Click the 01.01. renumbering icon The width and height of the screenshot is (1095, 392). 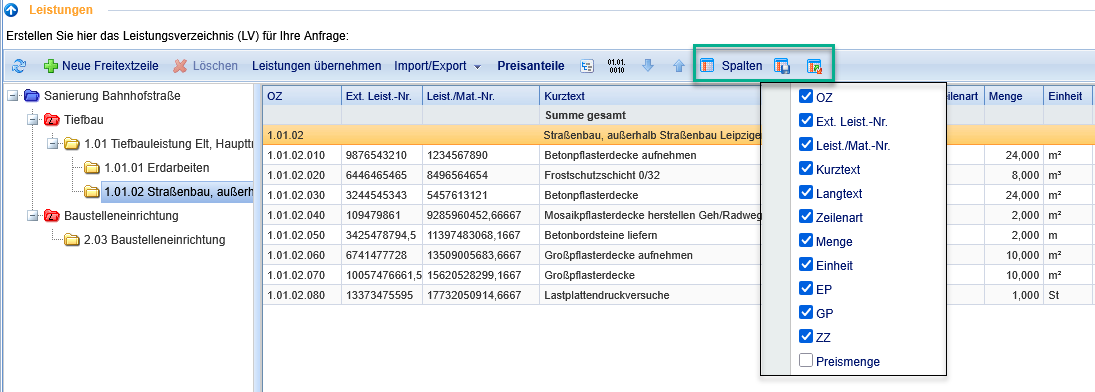tap(617, 66)
